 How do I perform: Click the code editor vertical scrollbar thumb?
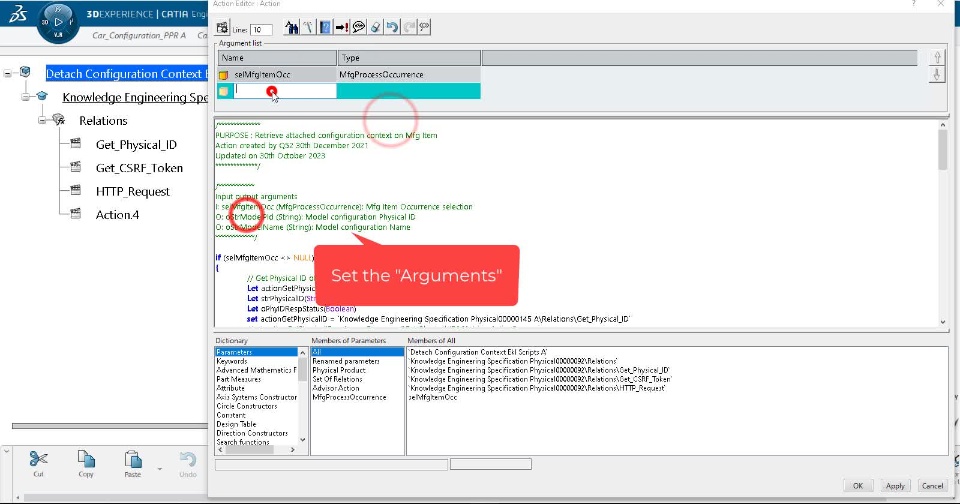[942, 149]
